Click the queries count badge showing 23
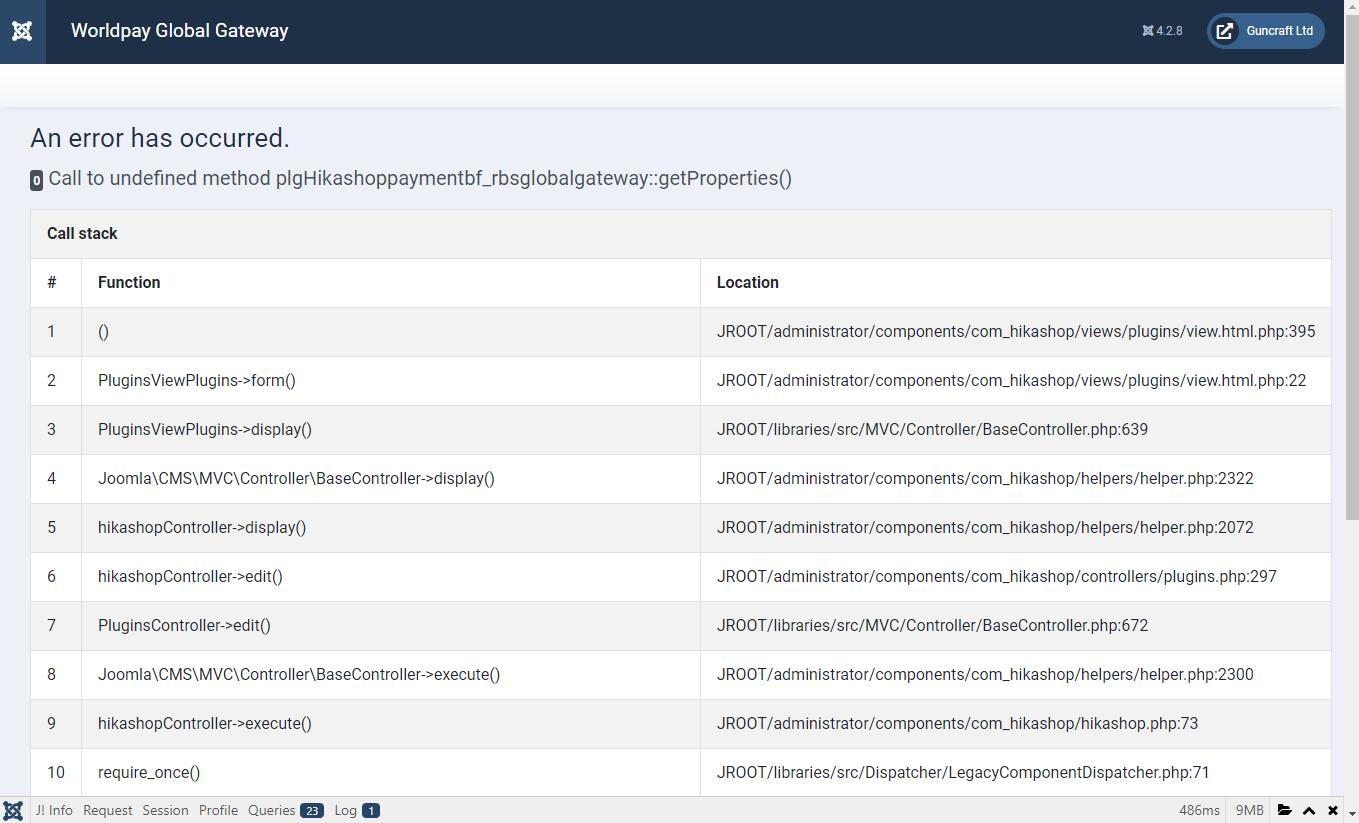This screenshot has height=823, width=1359. pyautogui.click(x=312, y=810)
